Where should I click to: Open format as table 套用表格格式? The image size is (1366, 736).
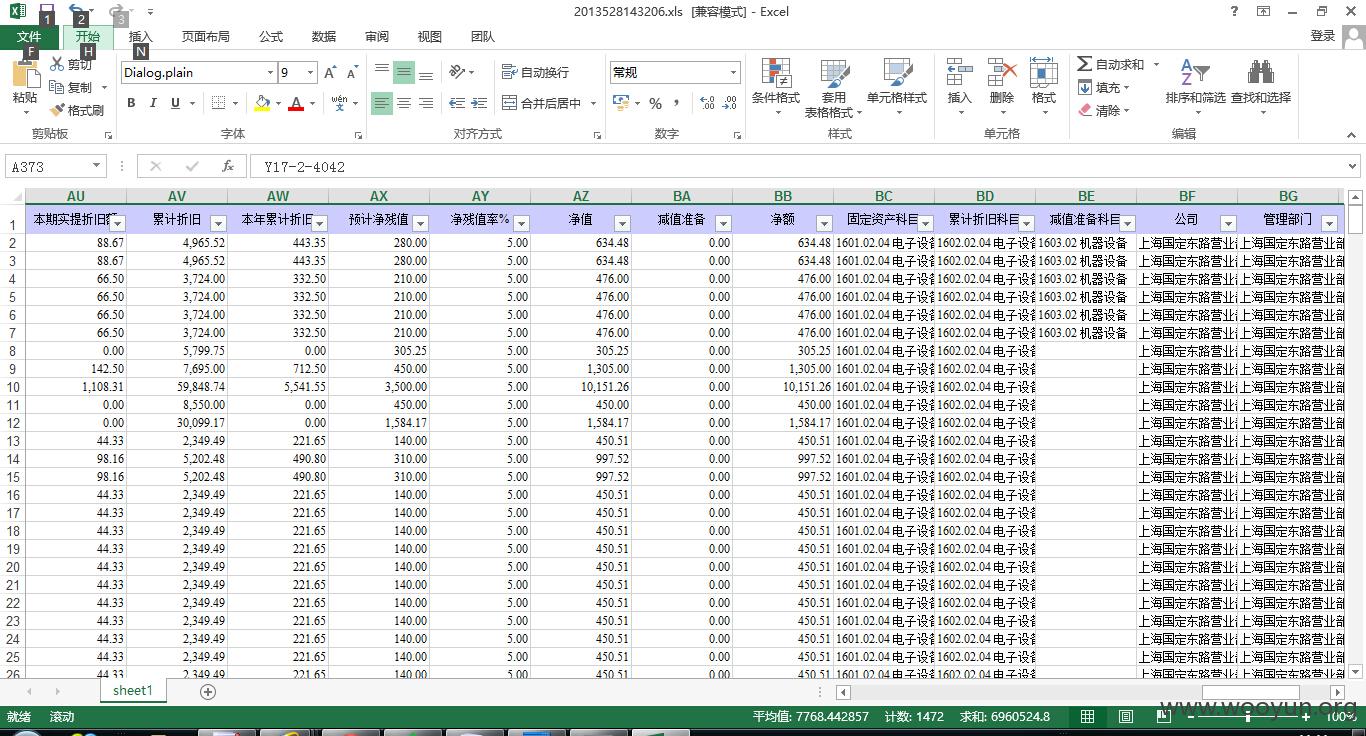click(x=832, y=88)
